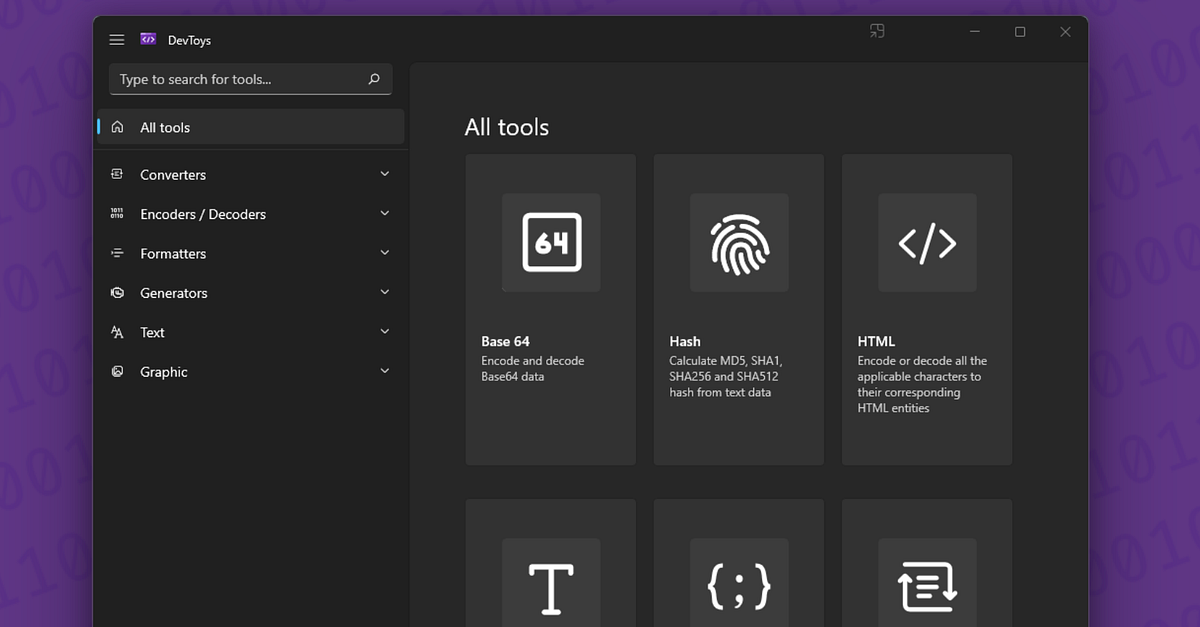Click the tools search box
Image resolution: width=1200 pixels, height=627 pixels.
pyautogui.click(x=230, y=78)
